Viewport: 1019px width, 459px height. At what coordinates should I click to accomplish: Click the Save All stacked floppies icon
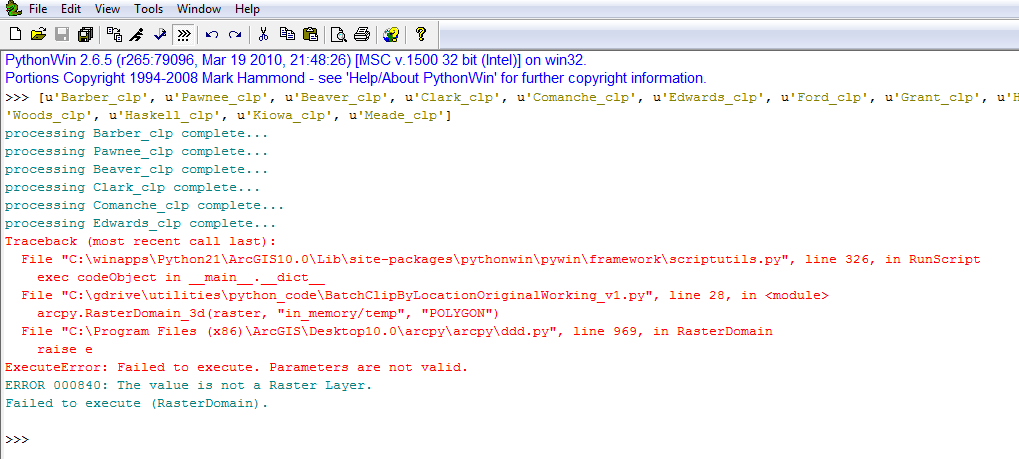coord(86,34)
